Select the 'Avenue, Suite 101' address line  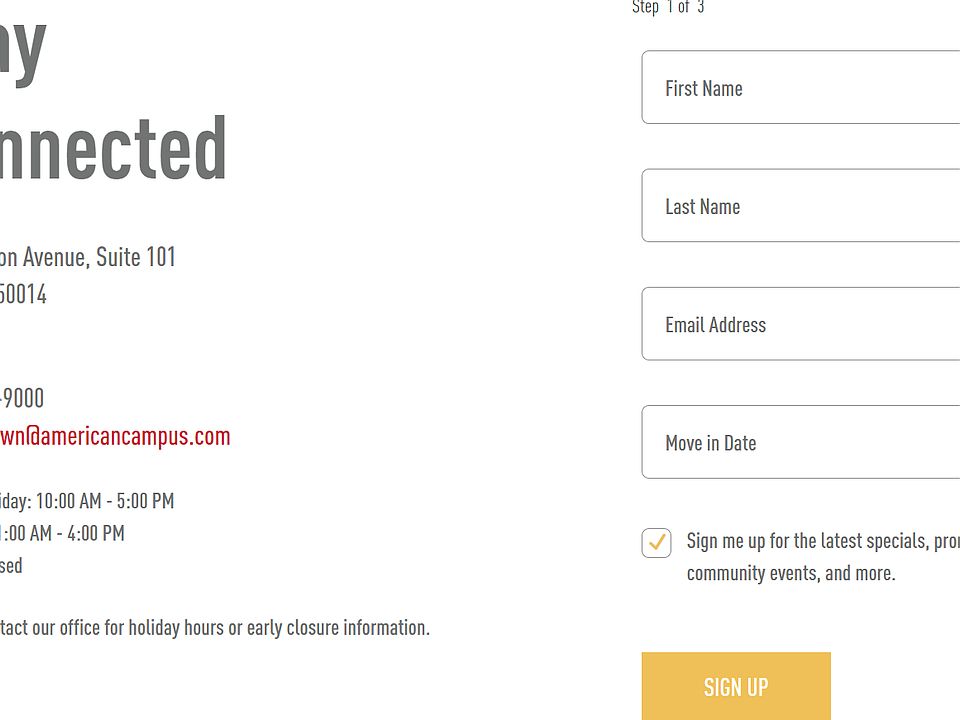[x=88, y=257]
